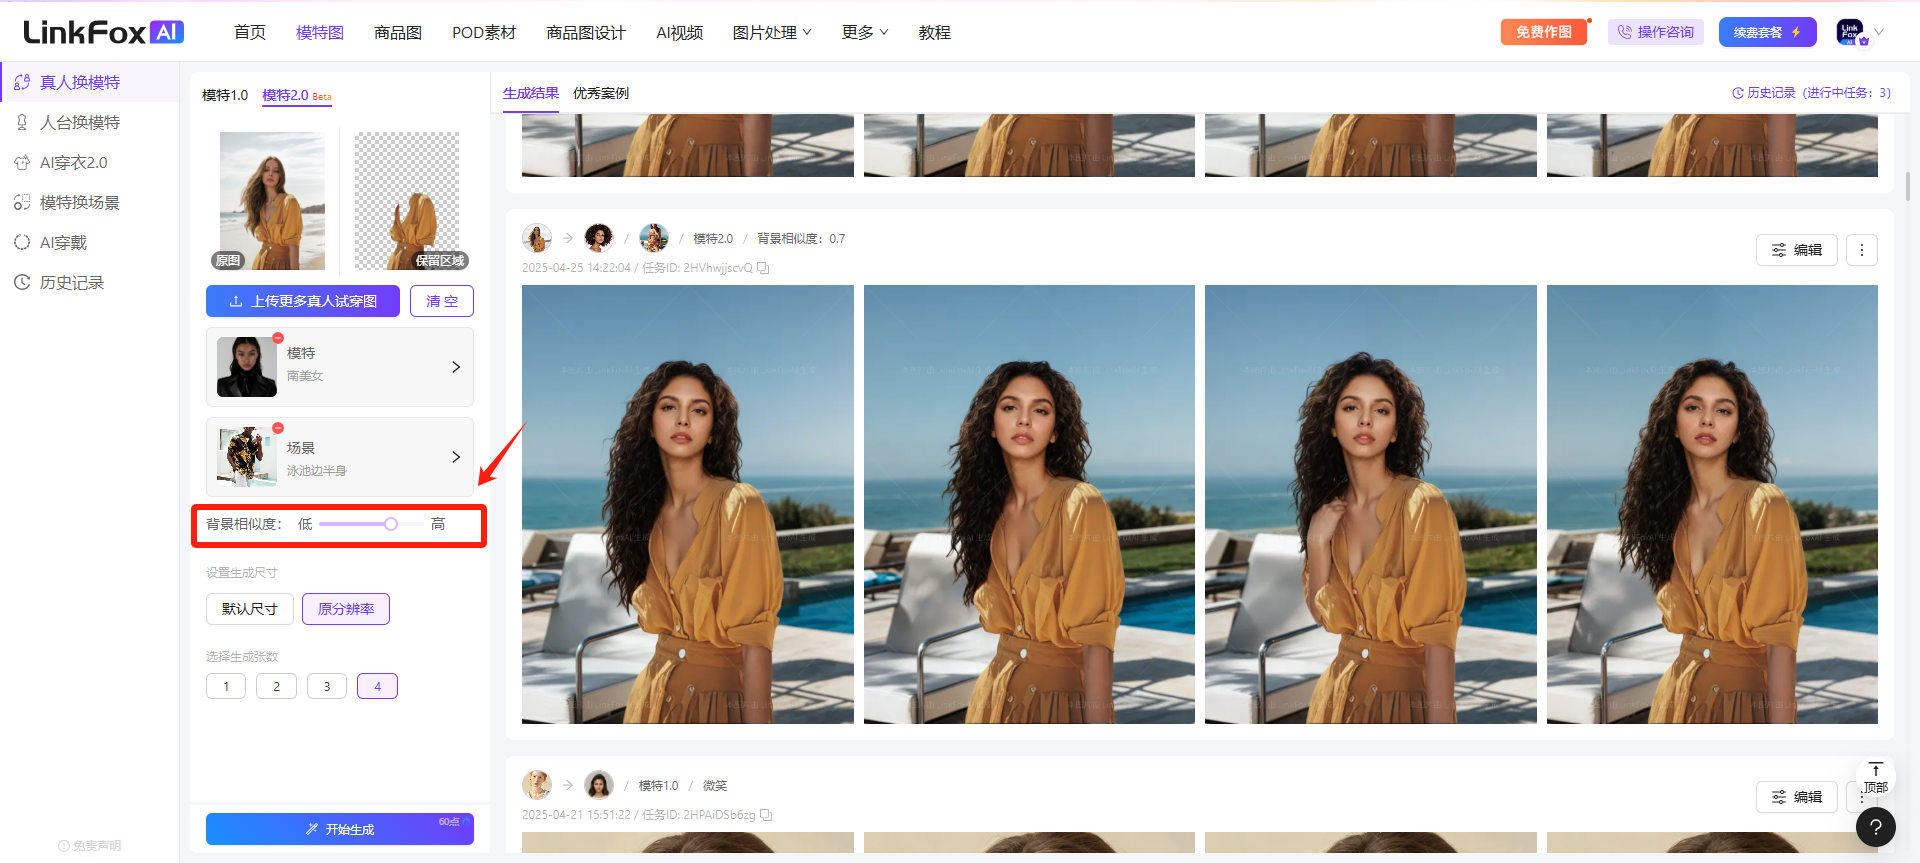Click 编辑 for the 模特1.0 task
This screenshot has height=863, width=1920.
tap(1797, 797)
